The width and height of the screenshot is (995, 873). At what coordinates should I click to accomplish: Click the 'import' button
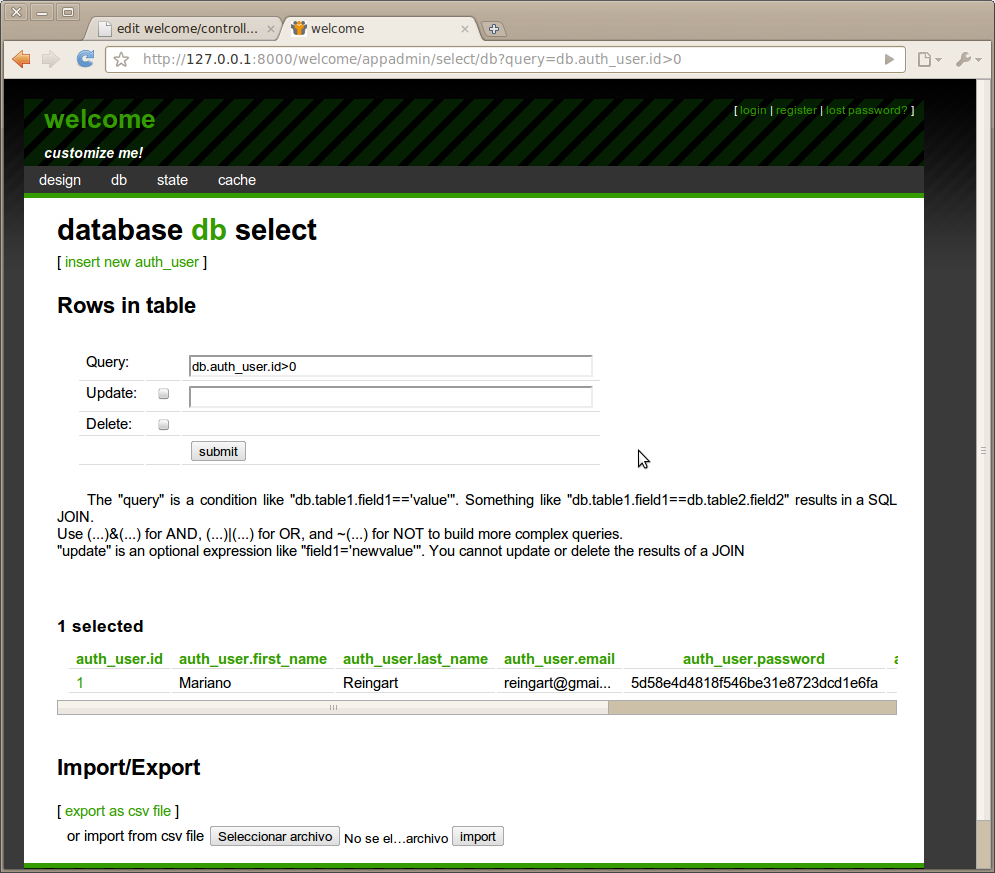tap(478, 837)
